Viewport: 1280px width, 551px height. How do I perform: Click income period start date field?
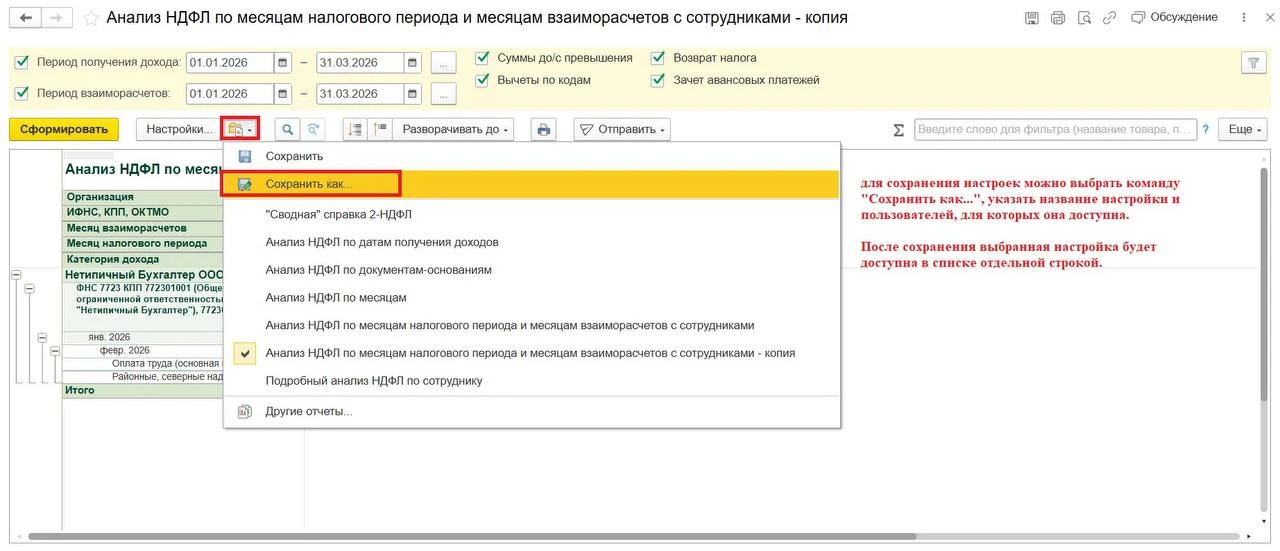(x=229, y=62)
